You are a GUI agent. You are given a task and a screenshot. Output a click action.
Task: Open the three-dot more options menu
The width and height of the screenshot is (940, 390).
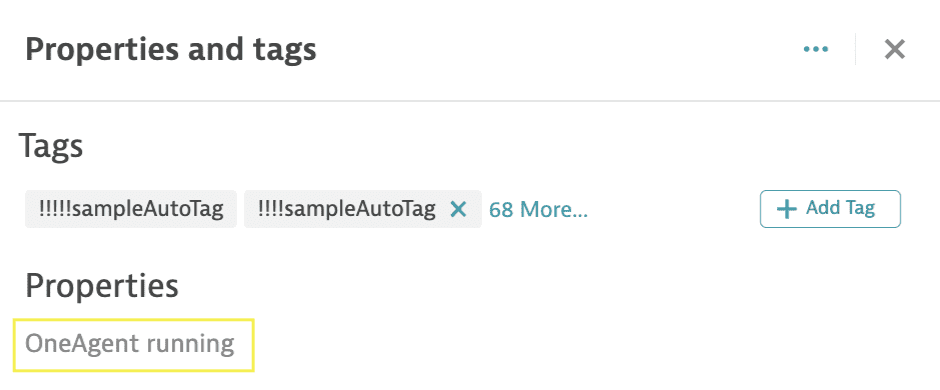point(815,49)
